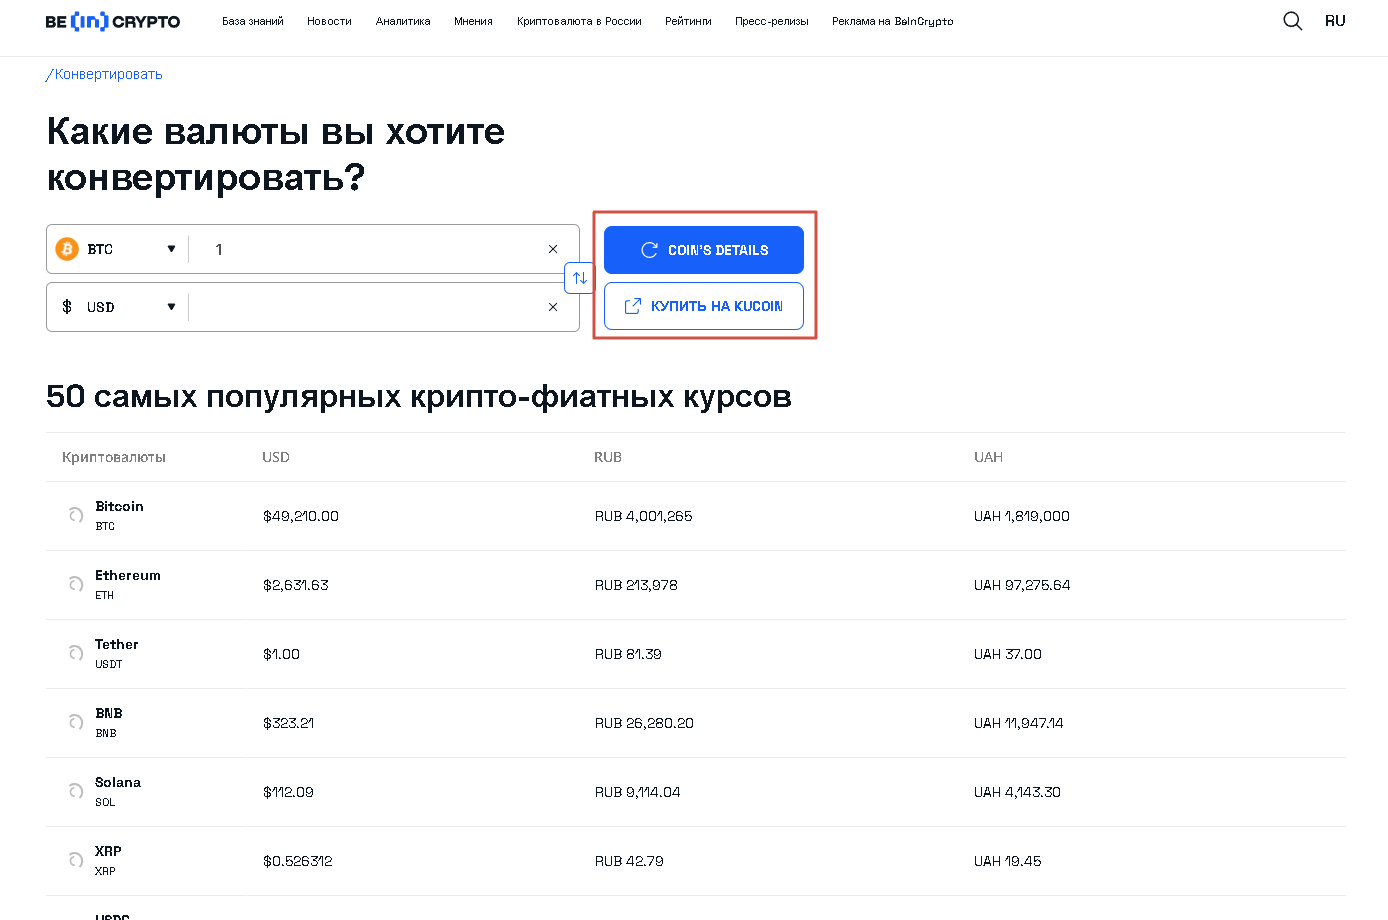Image resolution: width=1388 pixels, height=920 pixels.
Task: Clear the BTC amount with X icon
Action: pos(553,249)
